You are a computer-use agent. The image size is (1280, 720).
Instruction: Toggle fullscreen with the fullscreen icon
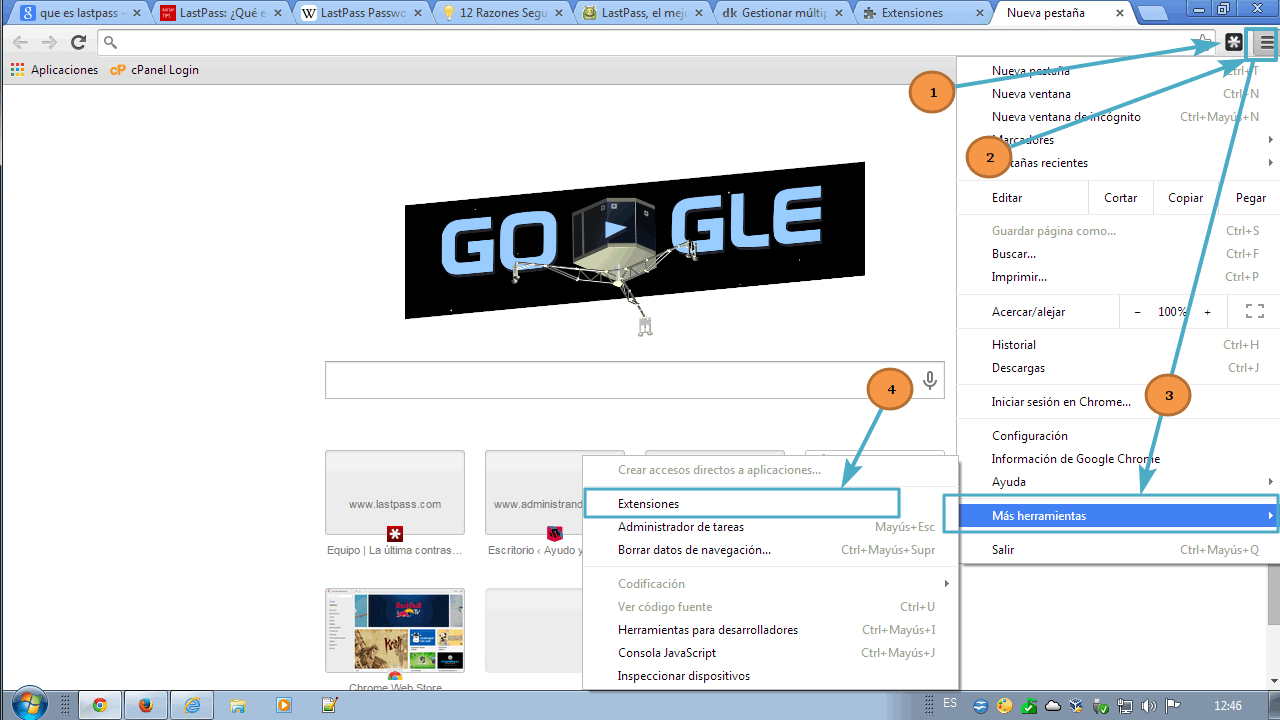(x=1254, y=312)
